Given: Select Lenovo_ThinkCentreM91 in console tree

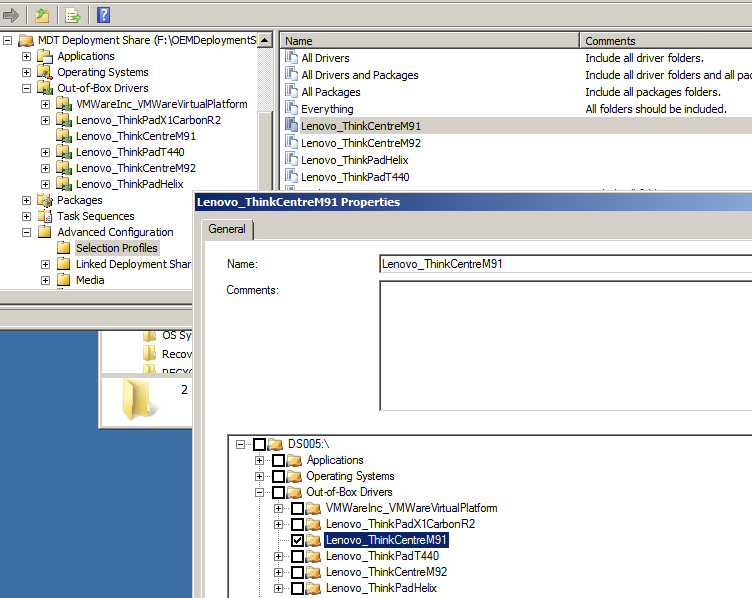Looking at the screenshot, I should click(x=136, y=136).
